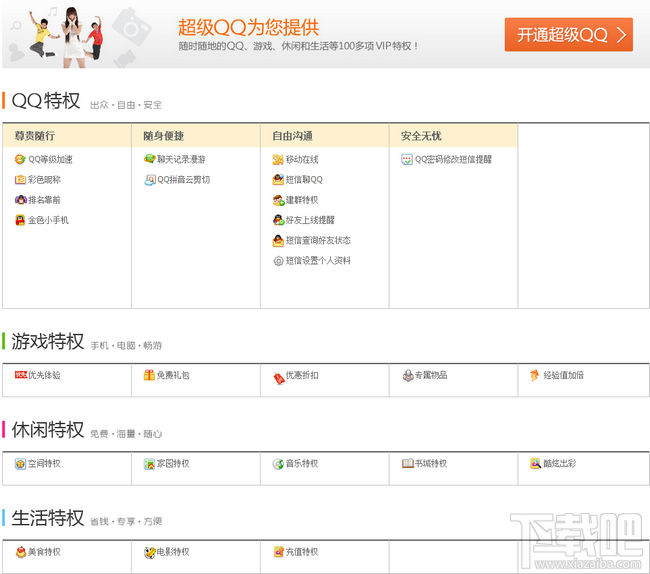Open the 充值特权 link
Screen dimensions: 650x574
(x=302, y=552)
